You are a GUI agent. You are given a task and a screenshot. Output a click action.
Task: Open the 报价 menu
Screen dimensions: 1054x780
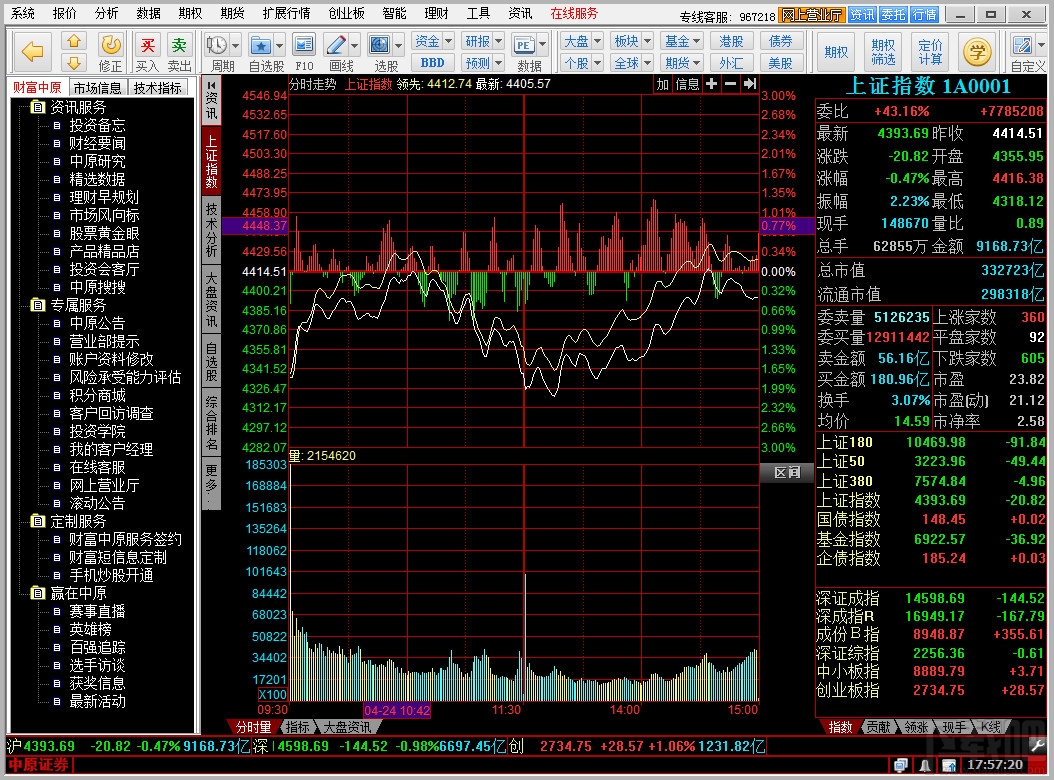click(x=65, y=13)
